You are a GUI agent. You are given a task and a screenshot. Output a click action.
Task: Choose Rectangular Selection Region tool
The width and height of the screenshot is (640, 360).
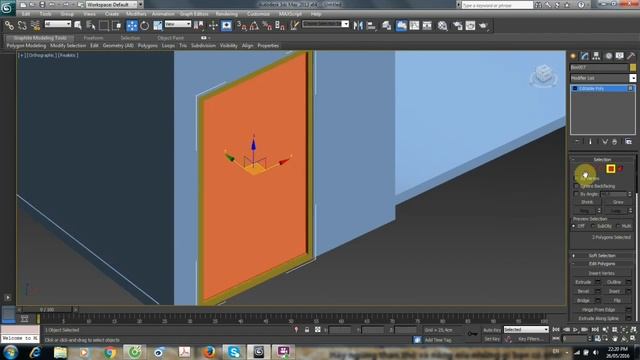pyautogui.click(x=104, y=26)
